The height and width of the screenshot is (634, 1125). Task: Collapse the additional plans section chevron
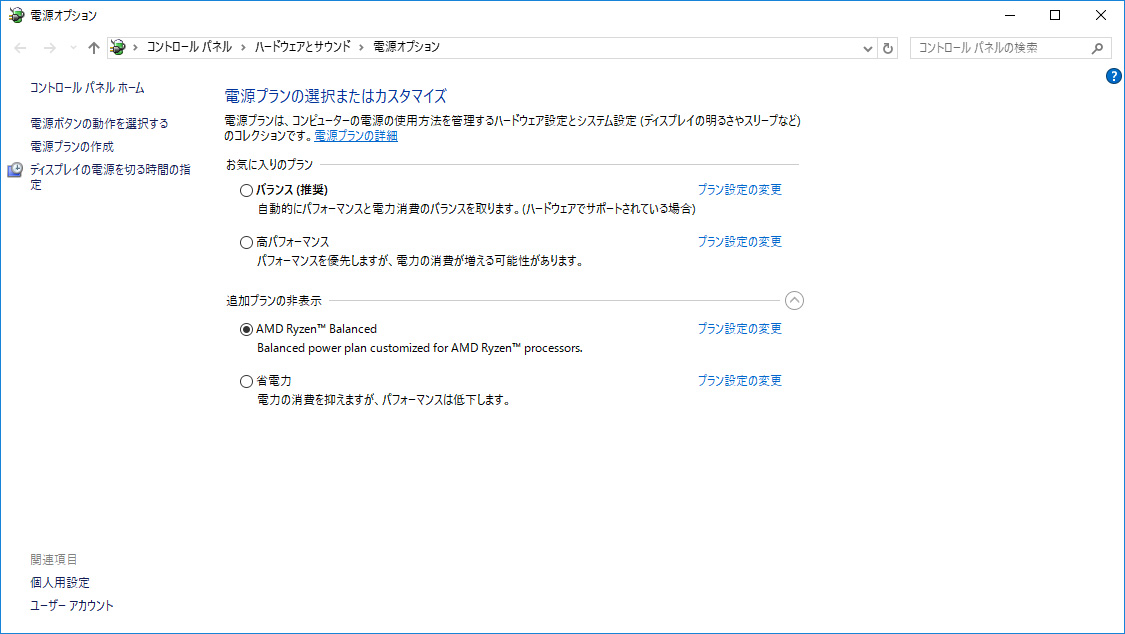point(794,301)
